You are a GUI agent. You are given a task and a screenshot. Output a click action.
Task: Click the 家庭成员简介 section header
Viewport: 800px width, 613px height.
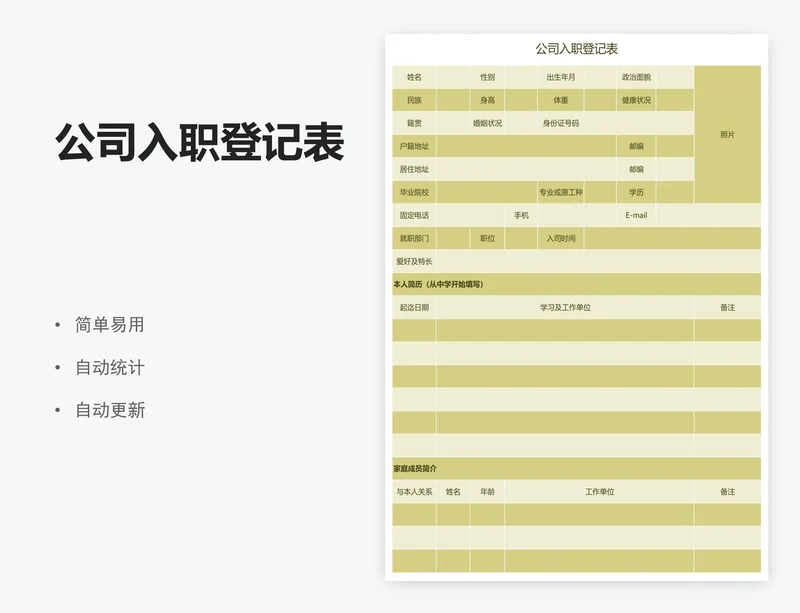[x=577, y=469]
